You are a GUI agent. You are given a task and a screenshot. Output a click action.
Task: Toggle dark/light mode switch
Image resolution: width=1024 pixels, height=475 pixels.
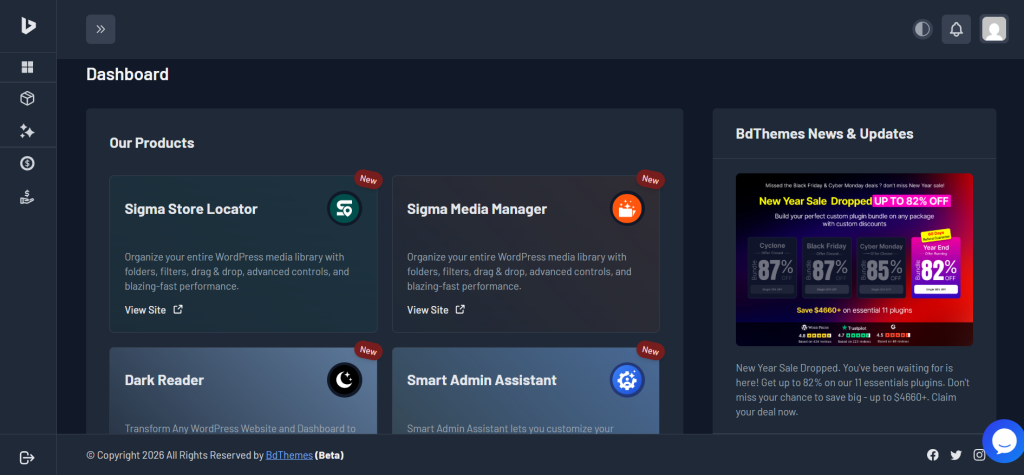(x=922, y=29)
